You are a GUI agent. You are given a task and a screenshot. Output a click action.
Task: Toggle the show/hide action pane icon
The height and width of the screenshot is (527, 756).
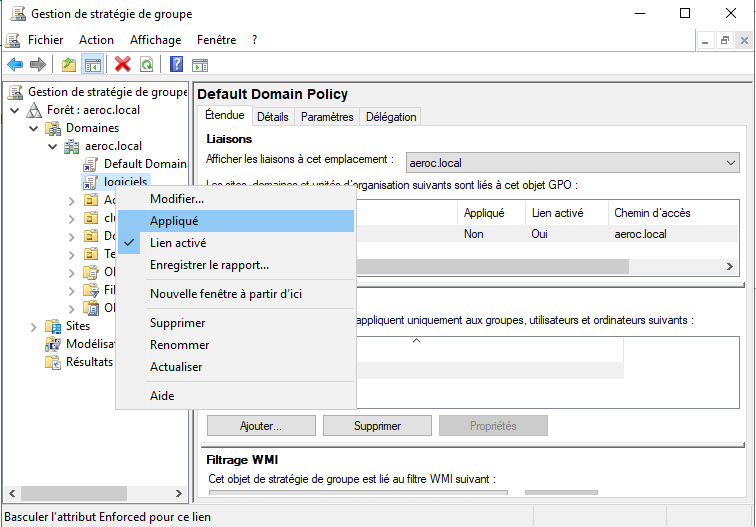200,65
